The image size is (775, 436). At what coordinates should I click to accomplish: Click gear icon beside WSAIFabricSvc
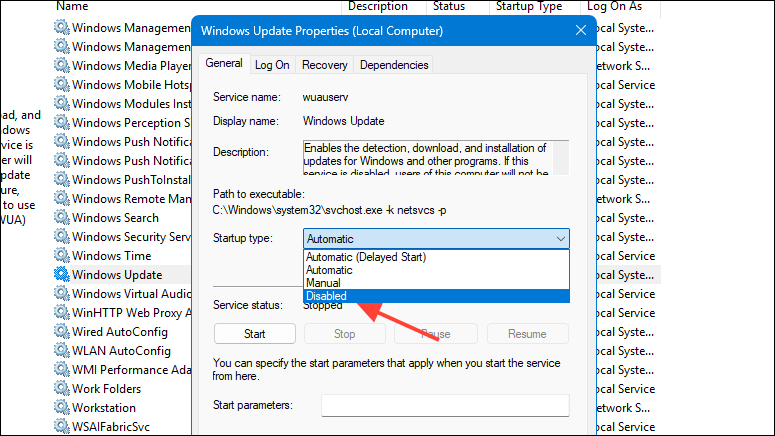pos(62,426)
